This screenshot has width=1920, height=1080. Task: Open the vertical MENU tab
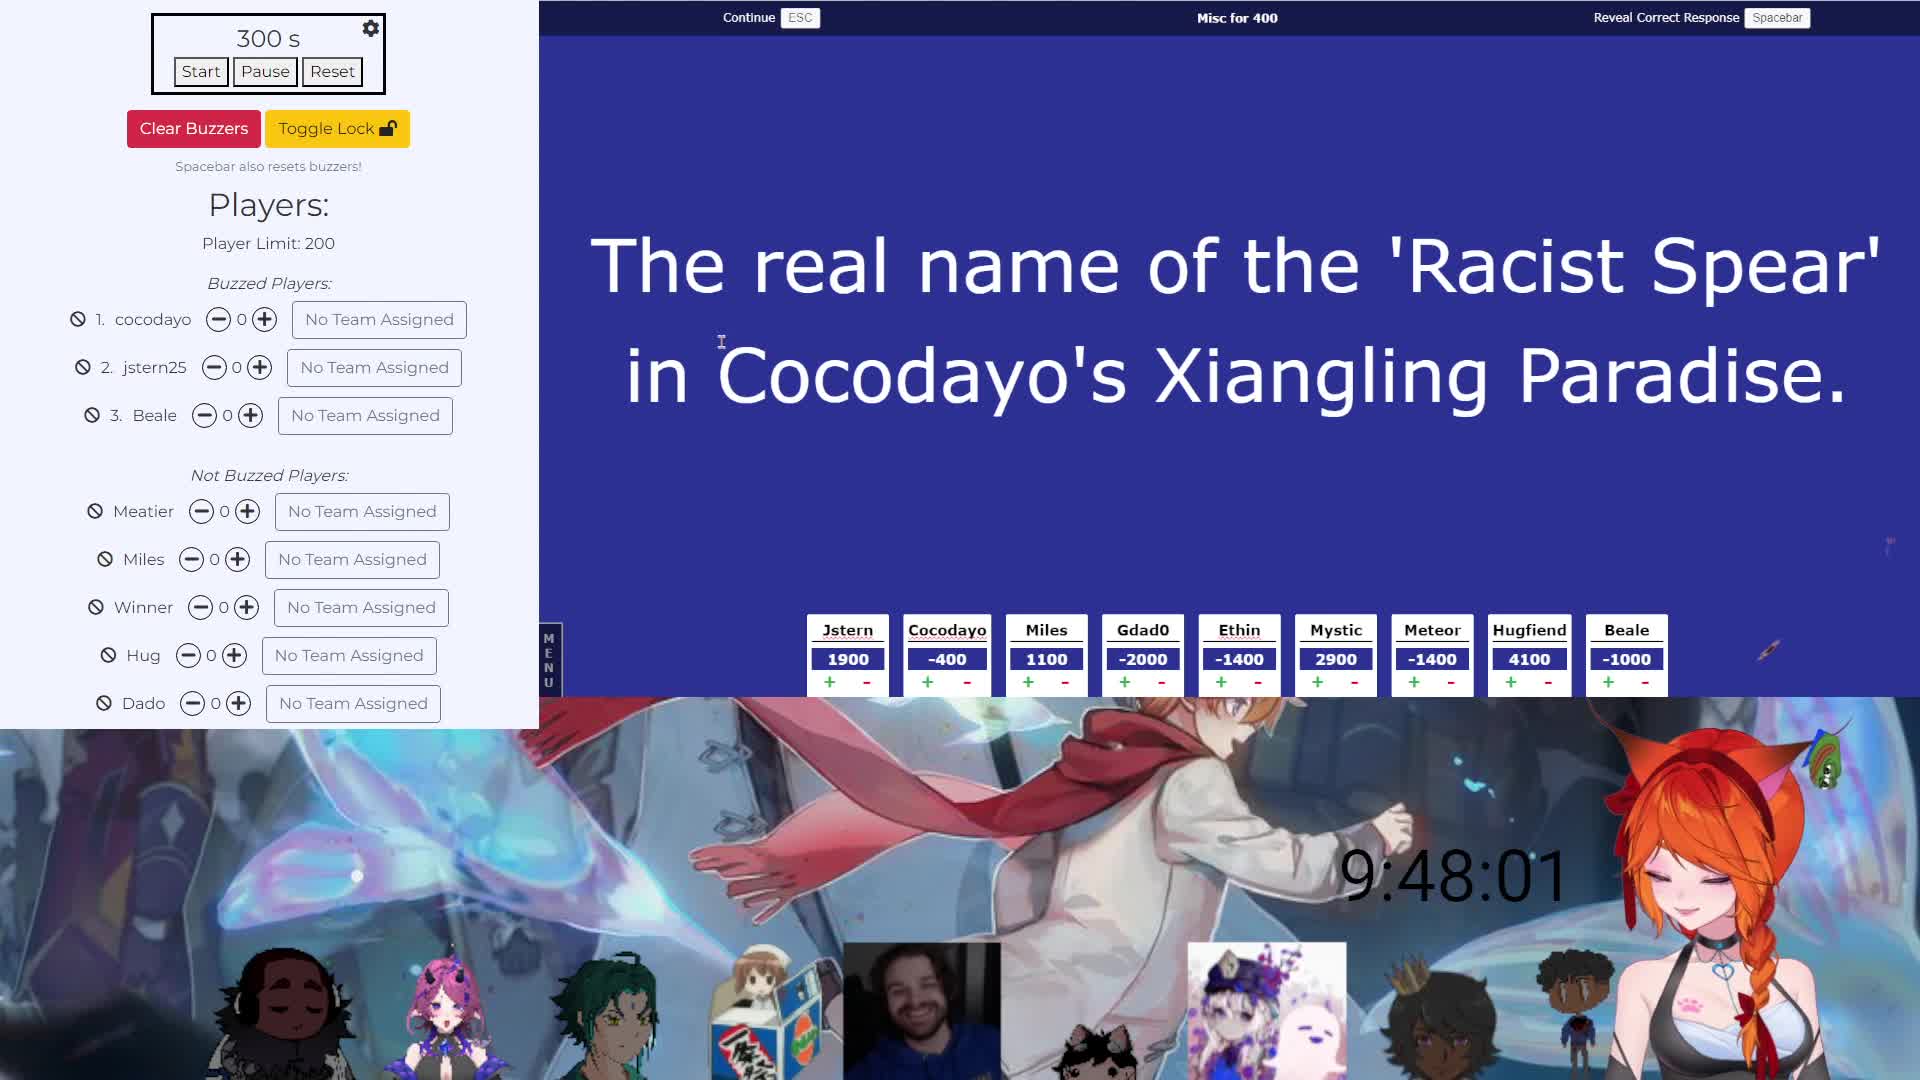tap(549, 660)
